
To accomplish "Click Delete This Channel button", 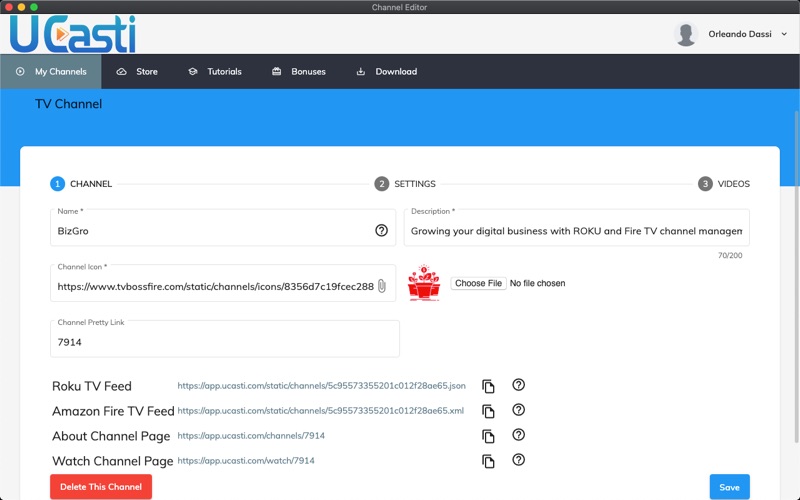I will click(101, 487).
